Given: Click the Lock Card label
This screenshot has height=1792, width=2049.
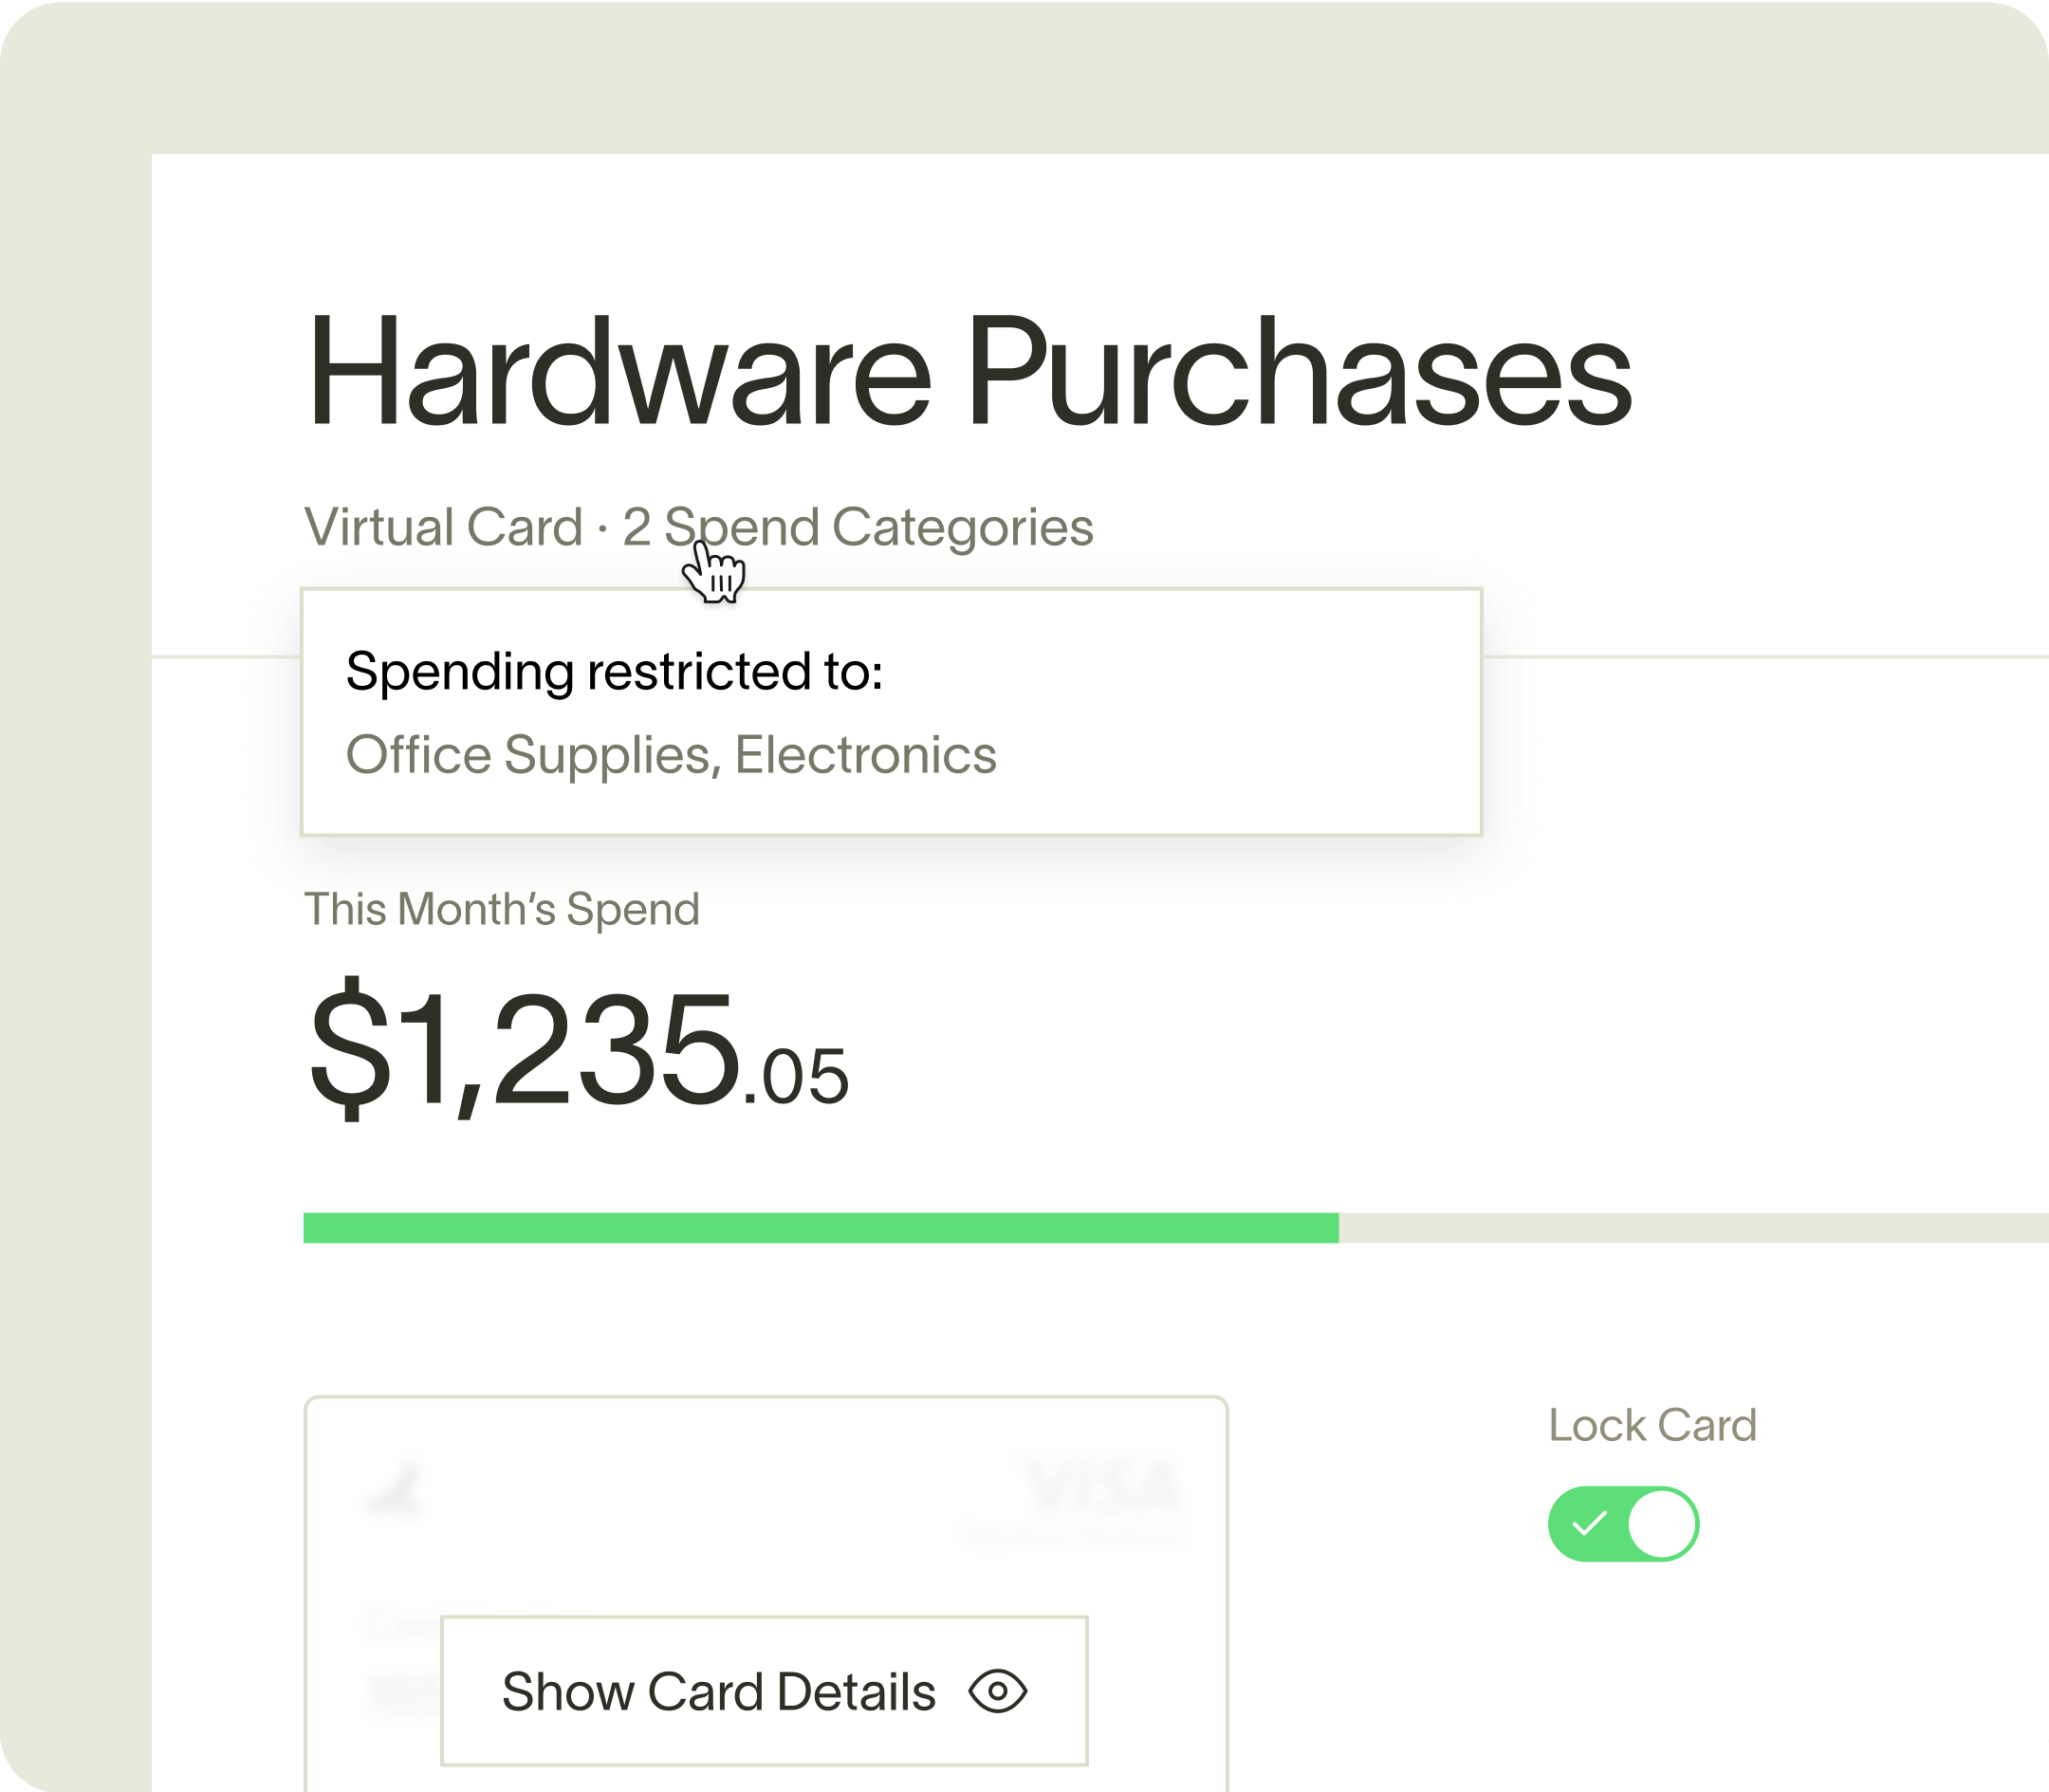Looking at the screenshot, I should click(1652, 1425).
